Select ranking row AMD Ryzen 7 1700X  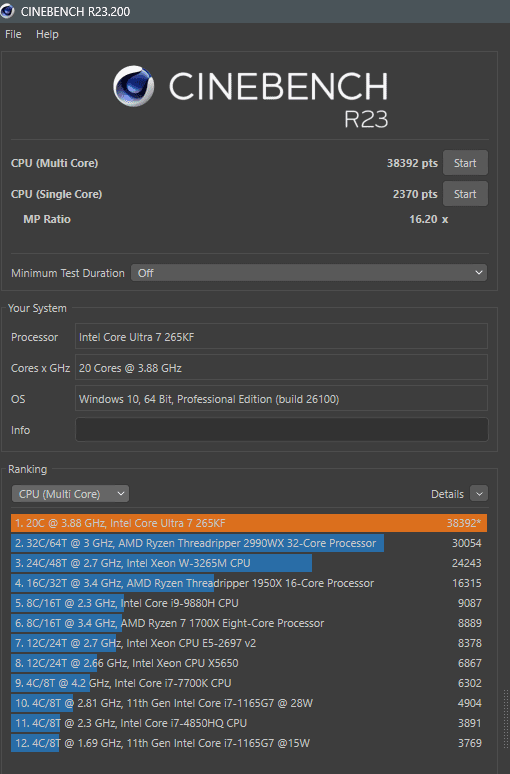249,623
